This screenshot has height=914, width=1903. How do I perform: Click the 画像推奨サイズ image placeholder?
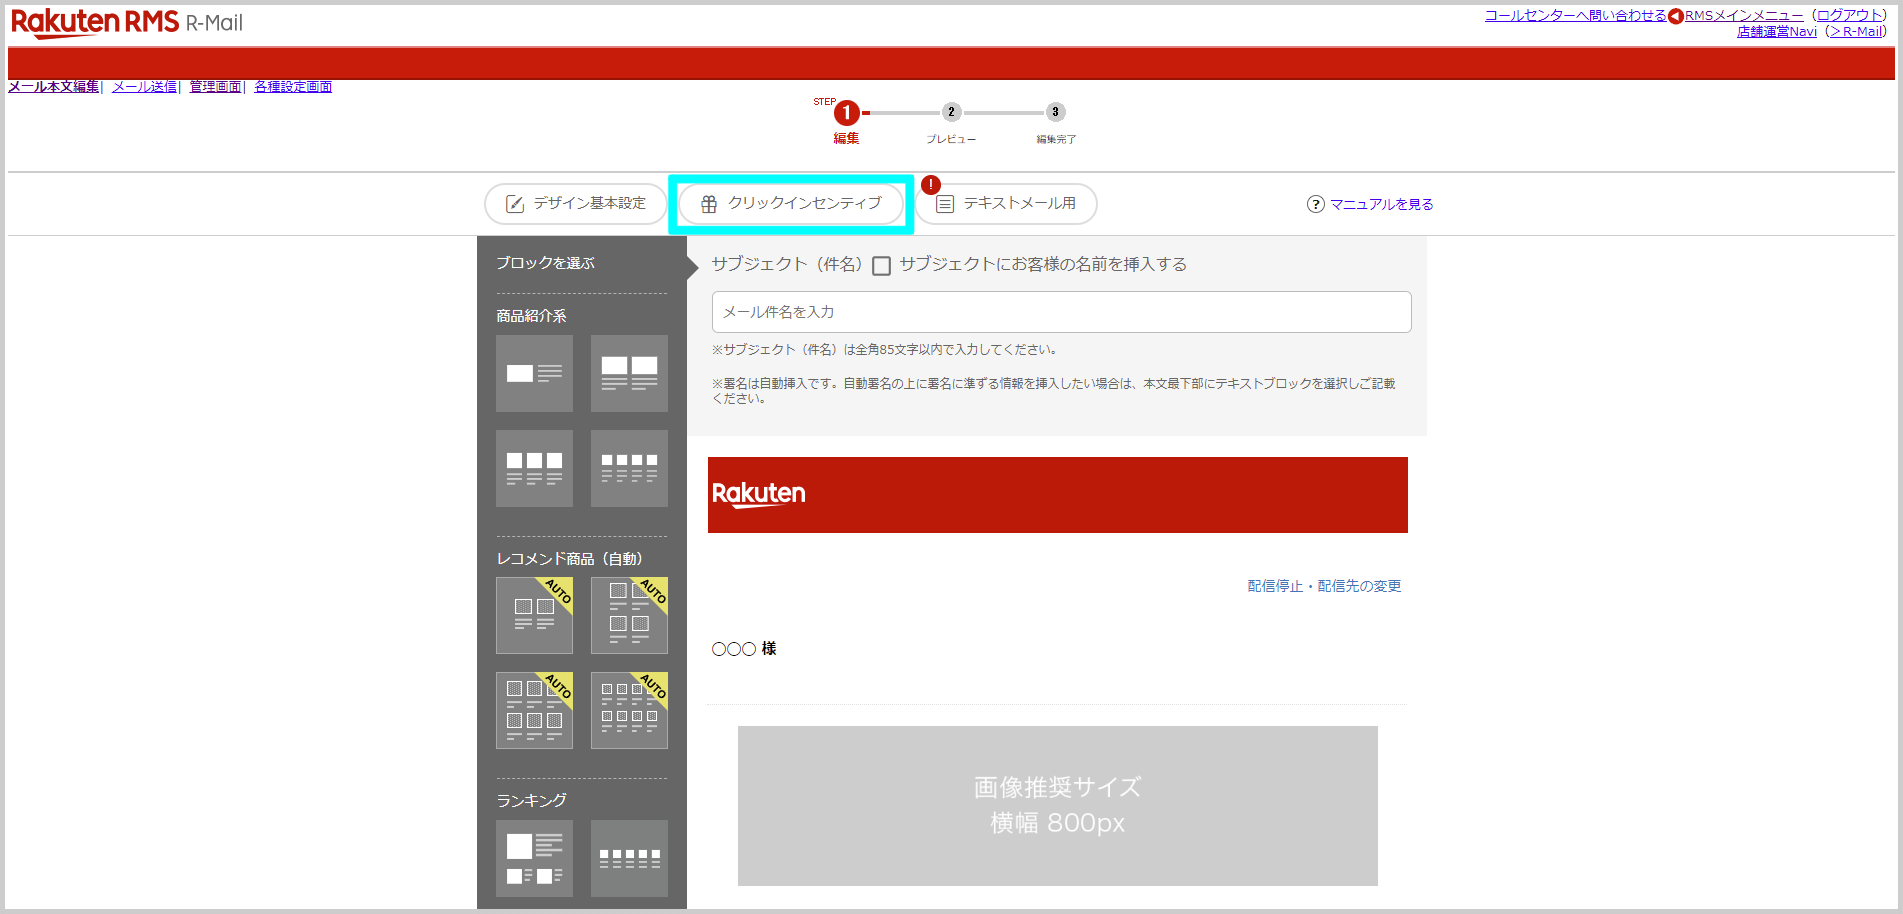pyautogui.click(x=1057, y=806)
